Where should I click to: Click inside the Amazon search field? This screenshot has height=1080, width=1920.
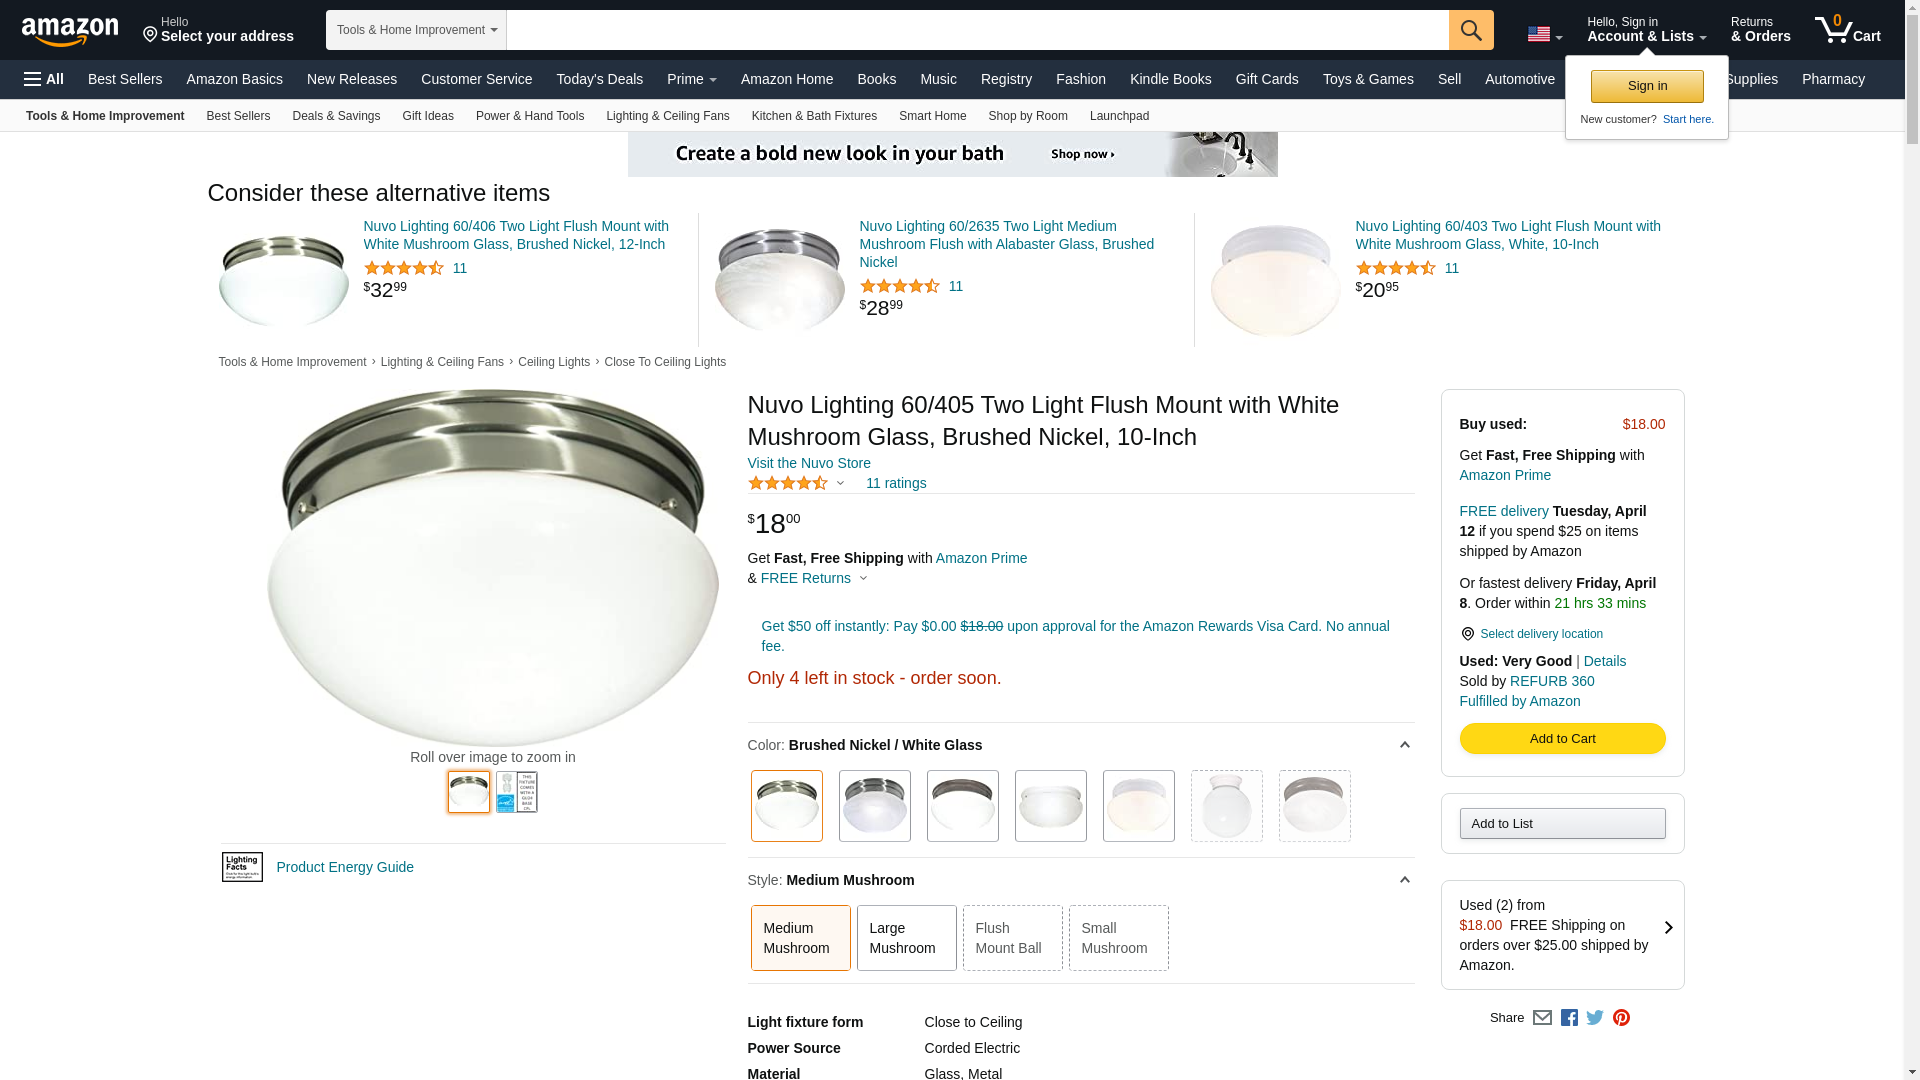977,30
